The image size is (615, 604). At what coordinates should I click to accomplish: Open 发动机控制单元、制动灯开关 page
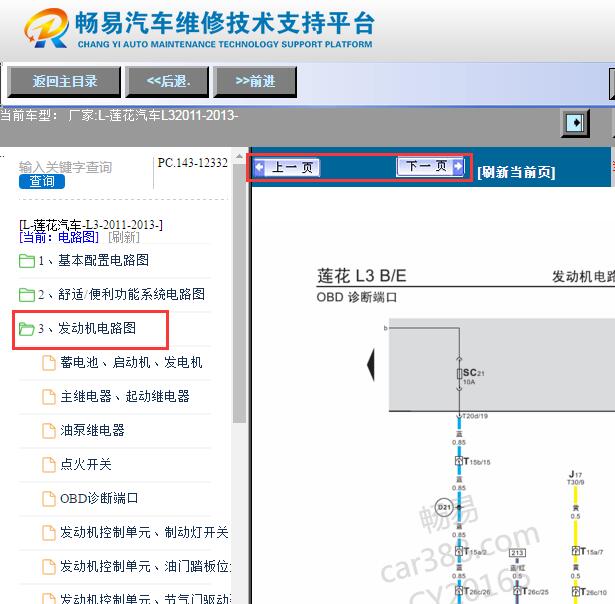(x=144, y=533)
